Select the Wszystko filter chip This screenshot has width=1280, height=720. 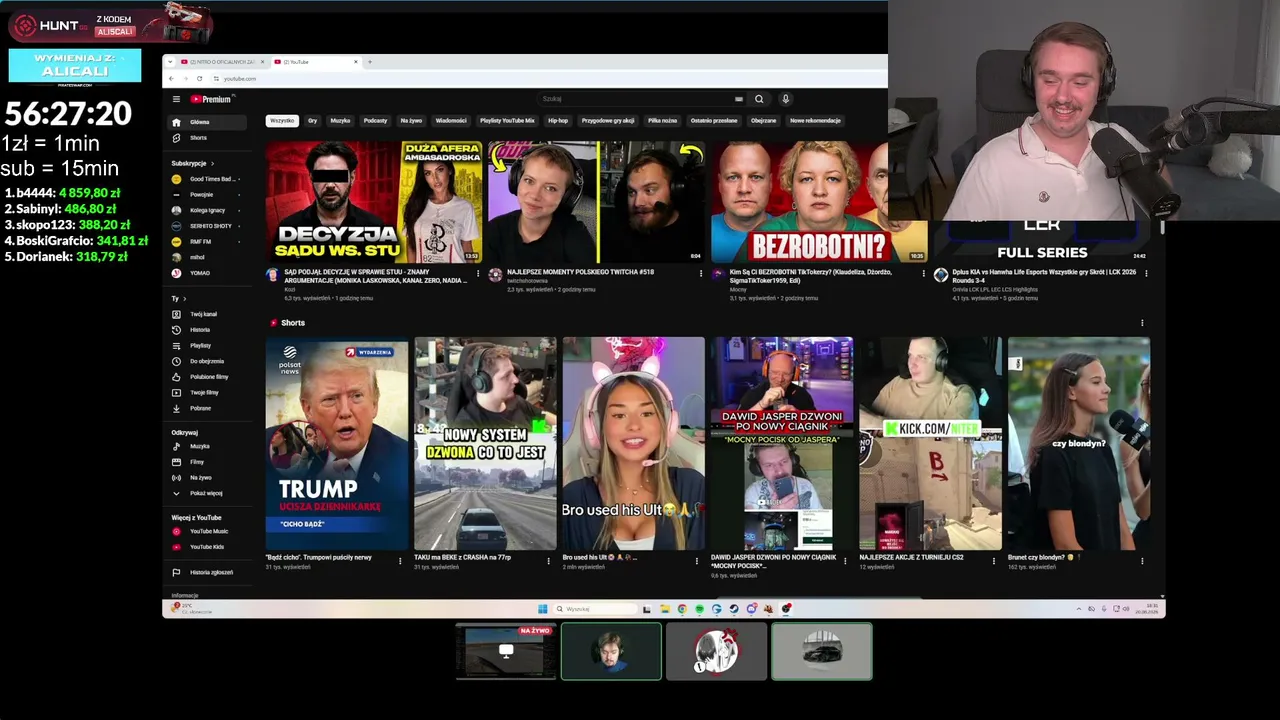[282, 121]
